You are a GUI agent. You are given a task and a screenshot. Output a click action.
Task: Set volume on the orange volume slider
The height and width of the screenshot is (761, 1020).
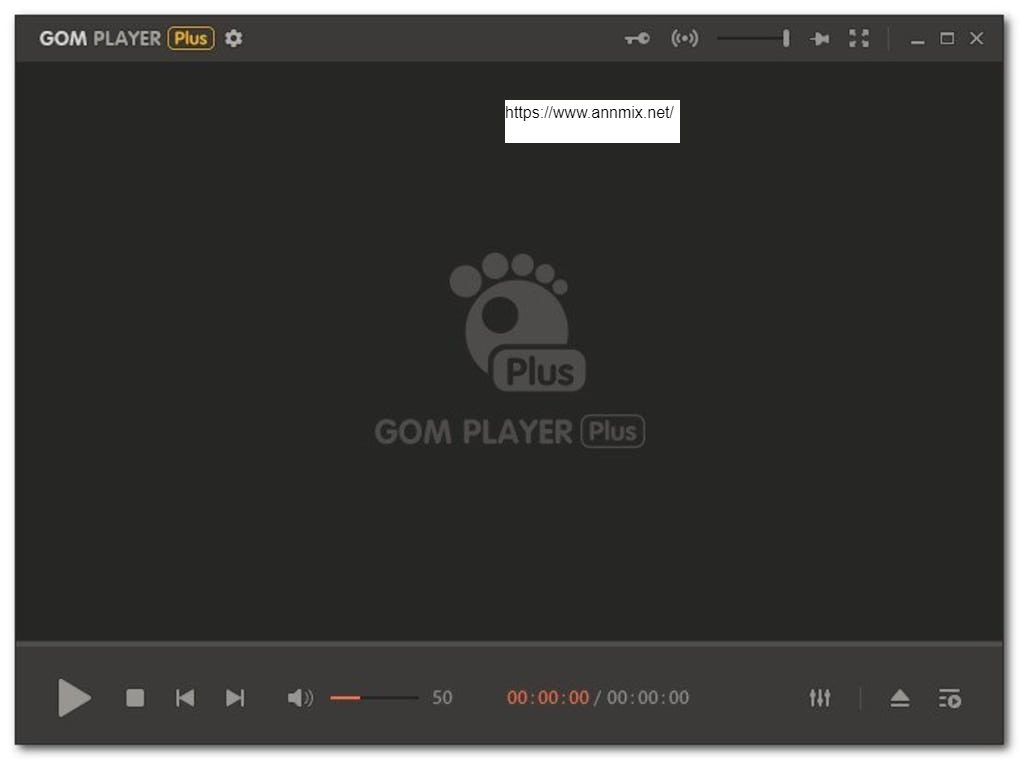tap(374, 698)
